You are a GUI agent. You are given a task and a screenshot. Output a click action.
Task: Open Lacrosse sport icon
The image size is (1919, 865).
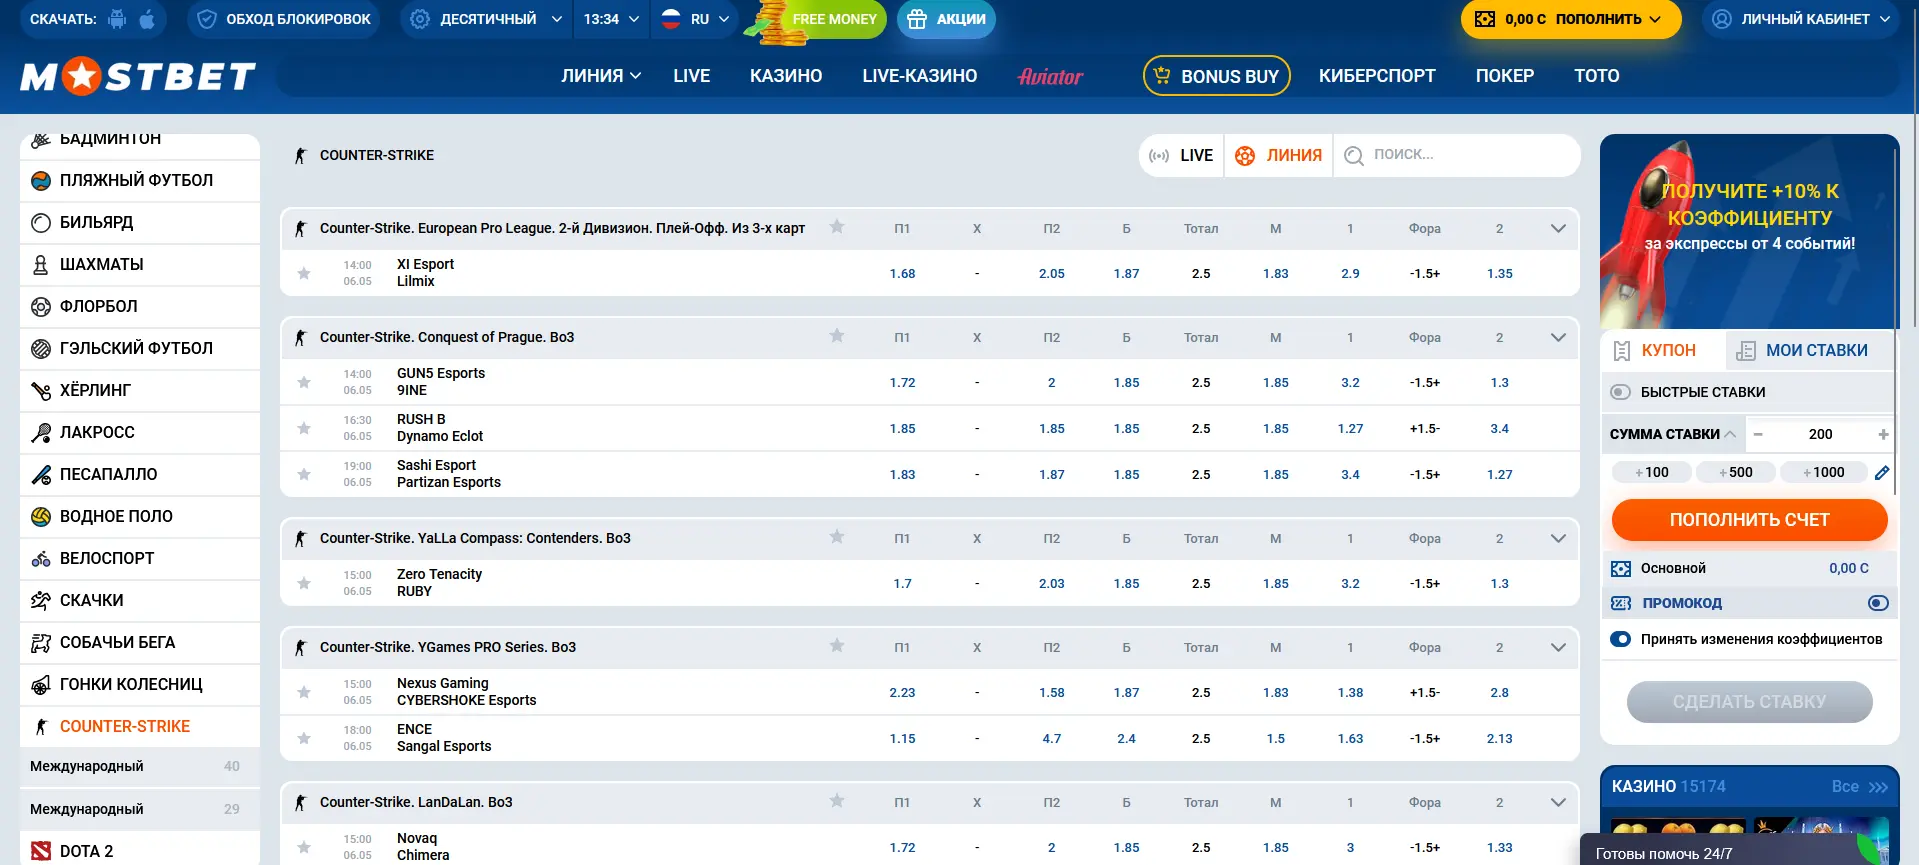tap(41, 433)
